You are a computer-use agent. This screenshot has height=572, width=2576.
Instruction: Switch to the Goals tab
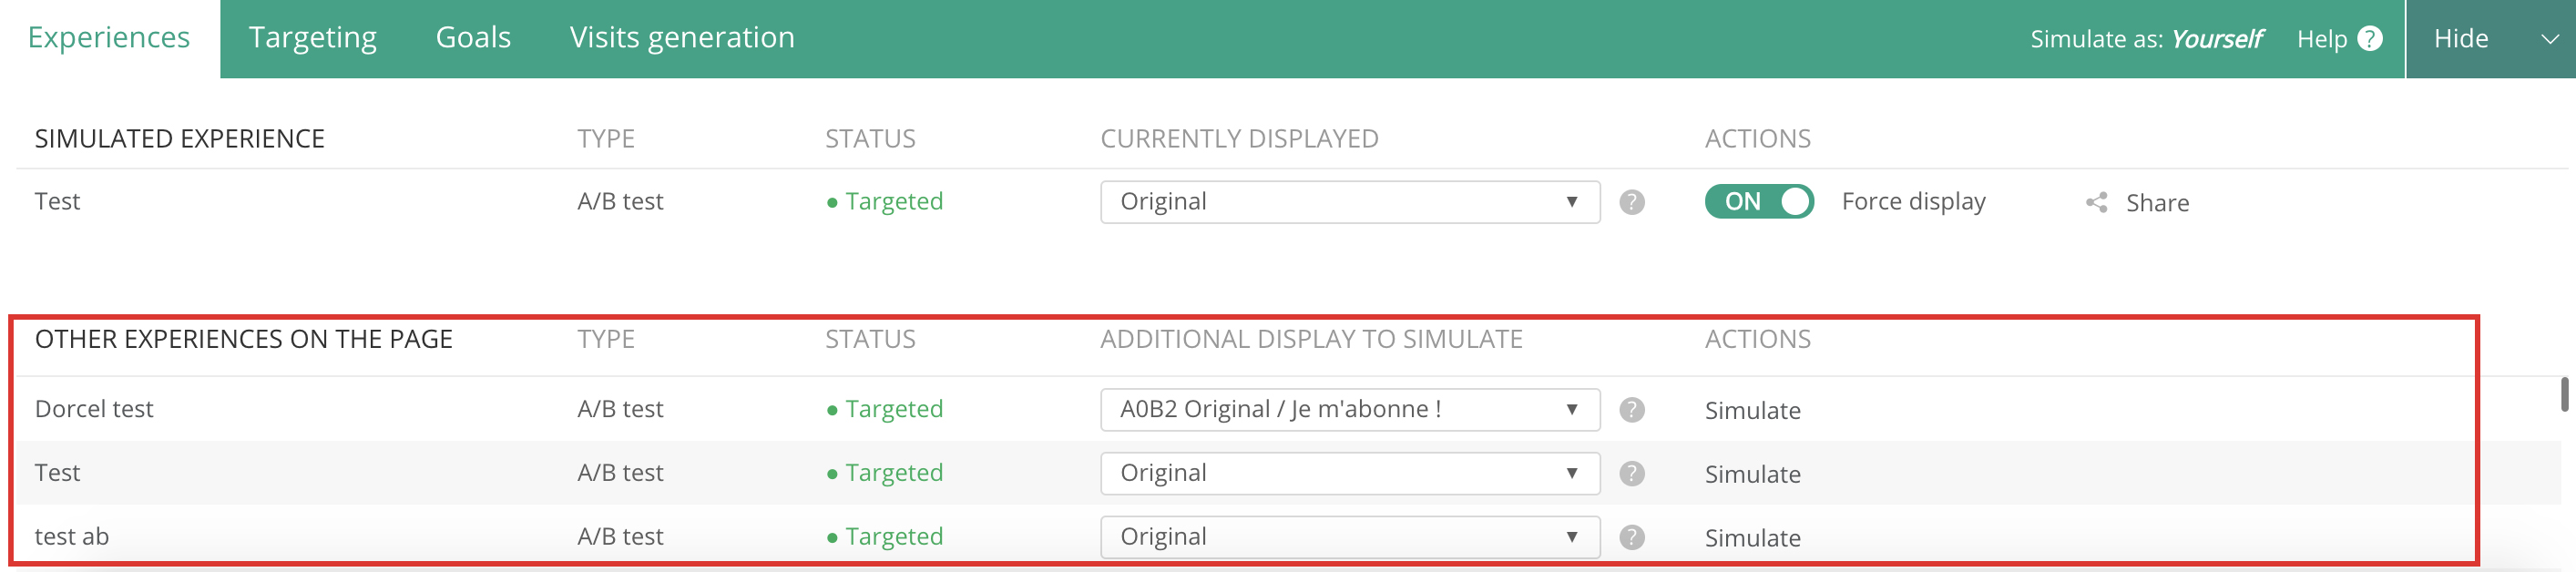473,38
